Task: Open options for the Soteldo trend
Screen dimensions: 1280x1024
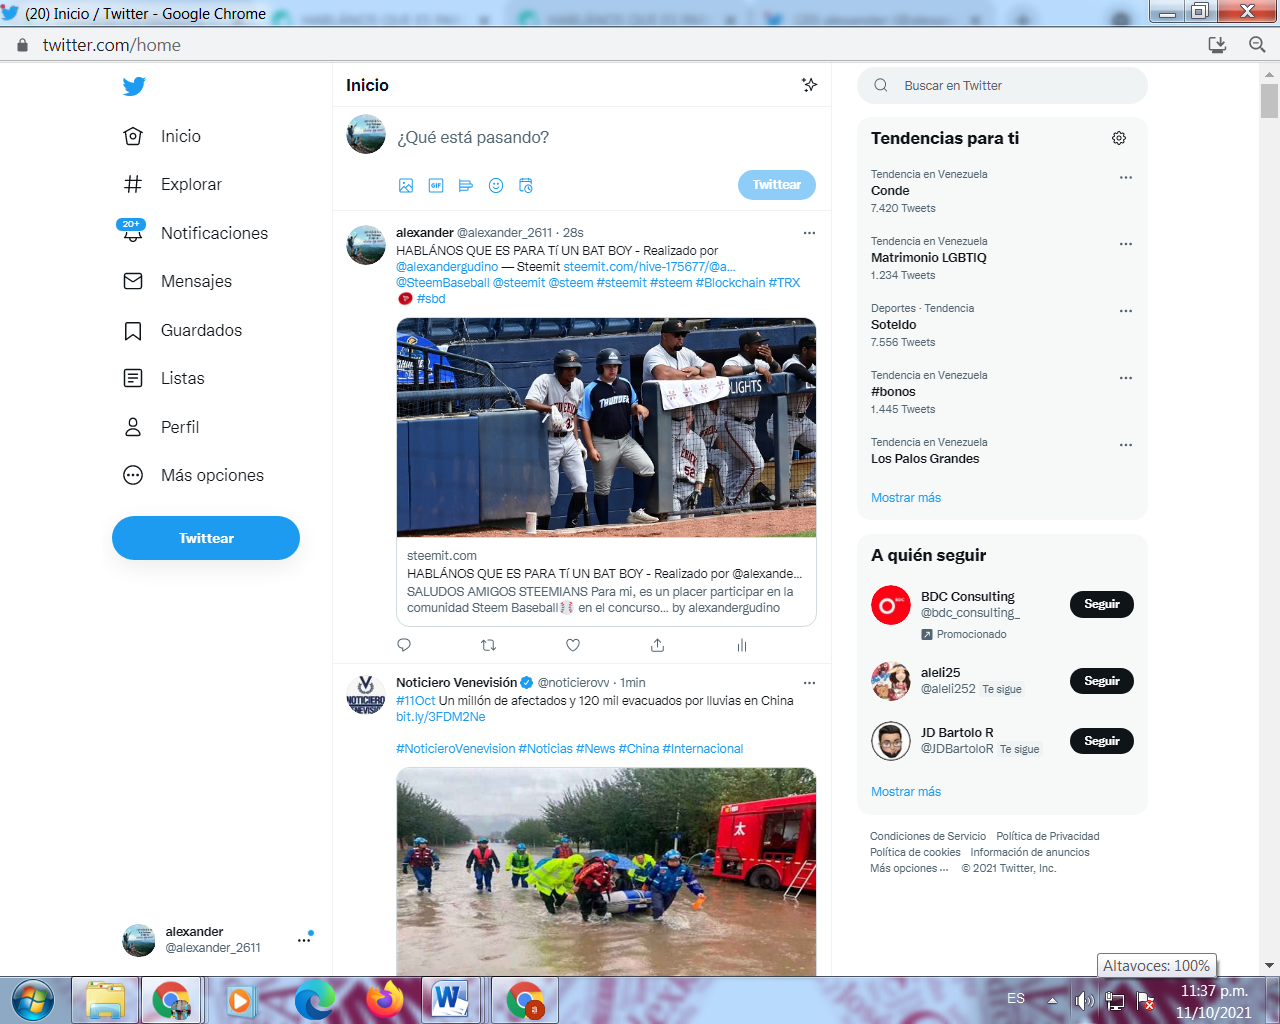Action: coord(1126,311)
